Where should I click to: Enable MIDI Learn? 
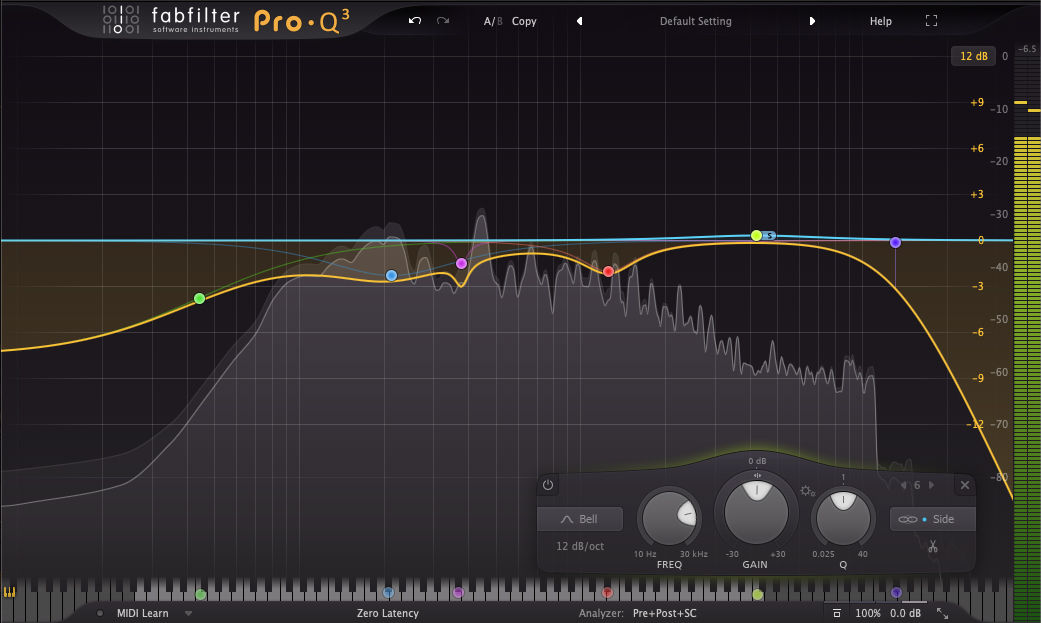coord(142,613)
